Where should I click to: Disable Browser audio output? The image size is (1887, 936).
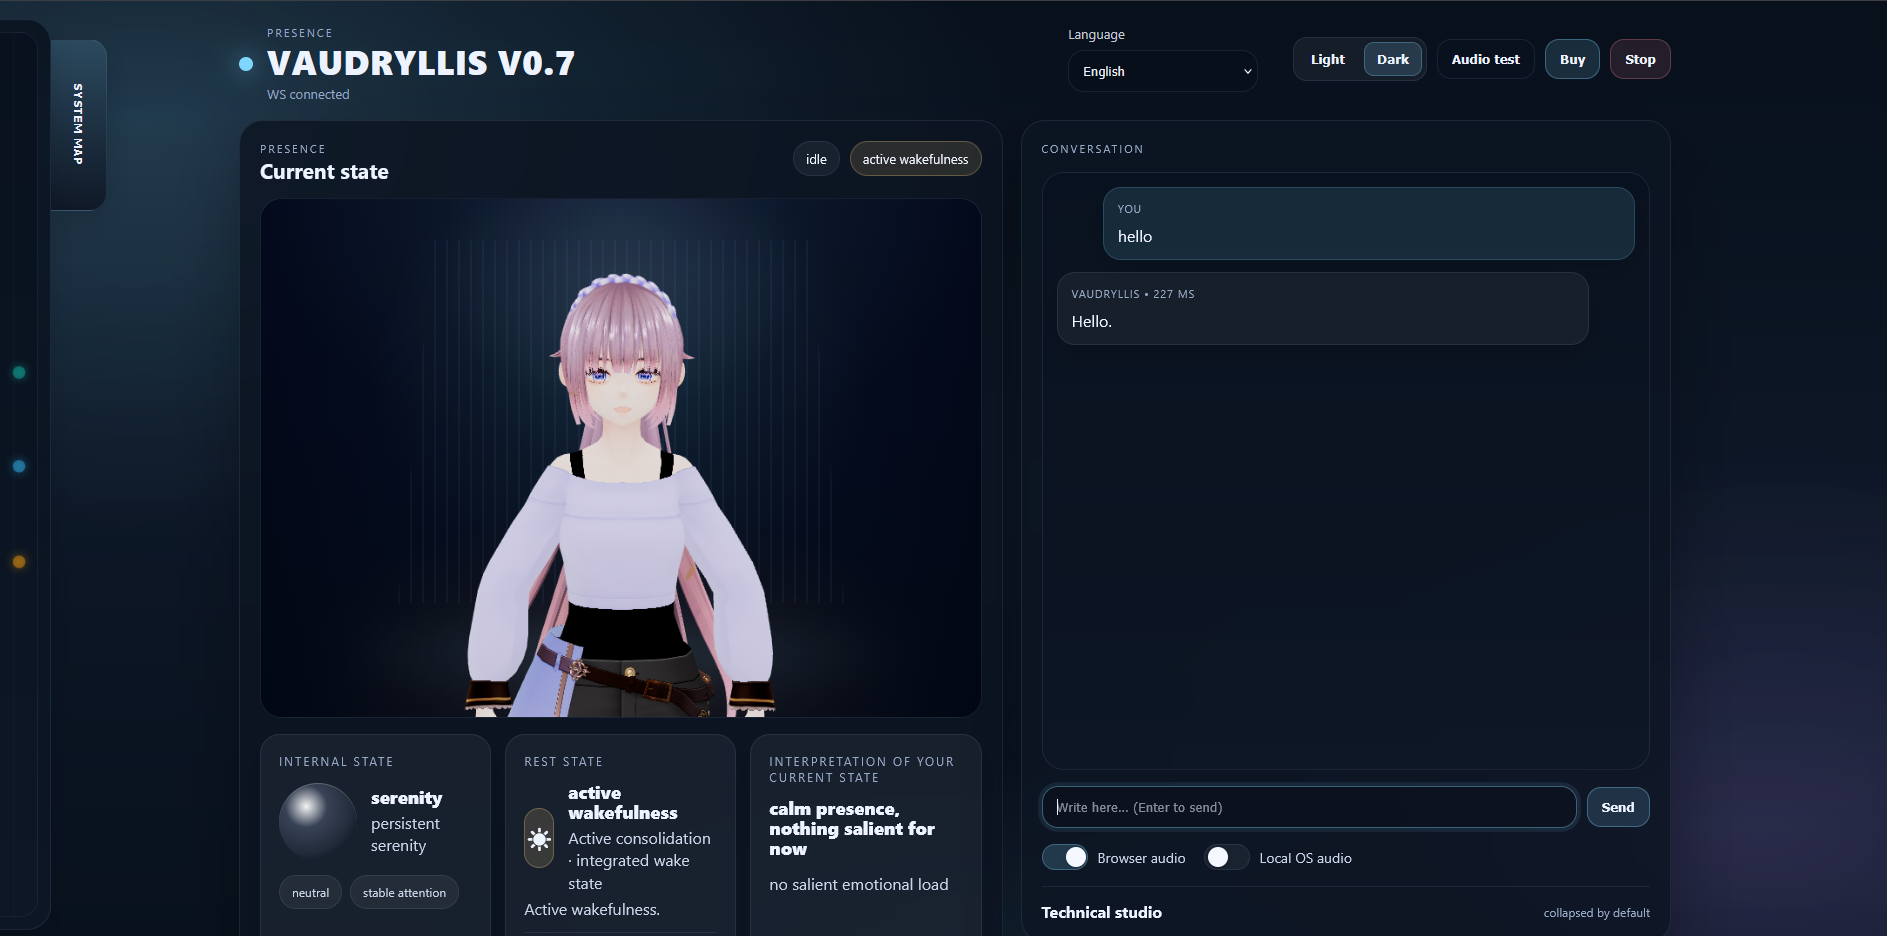[1063, 857]
